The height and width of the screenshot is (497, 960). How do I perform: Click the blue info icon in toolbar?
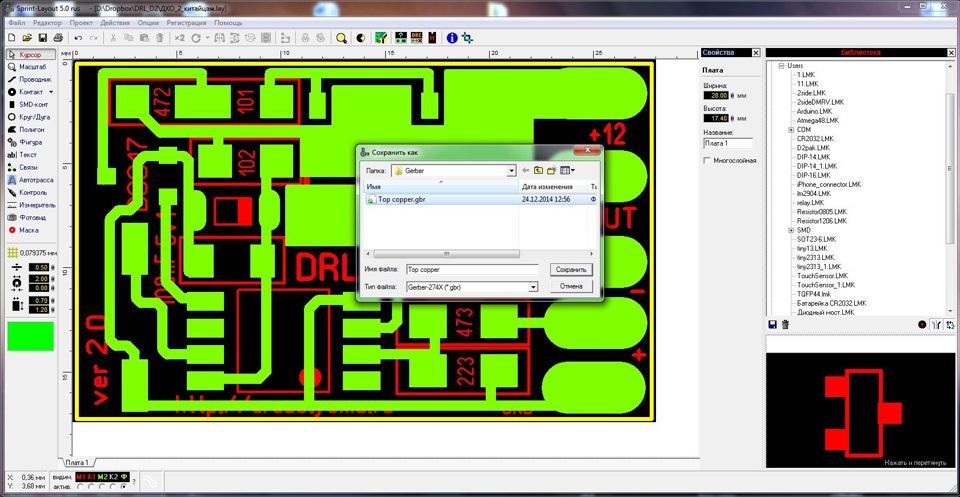(x=452, y=37)
